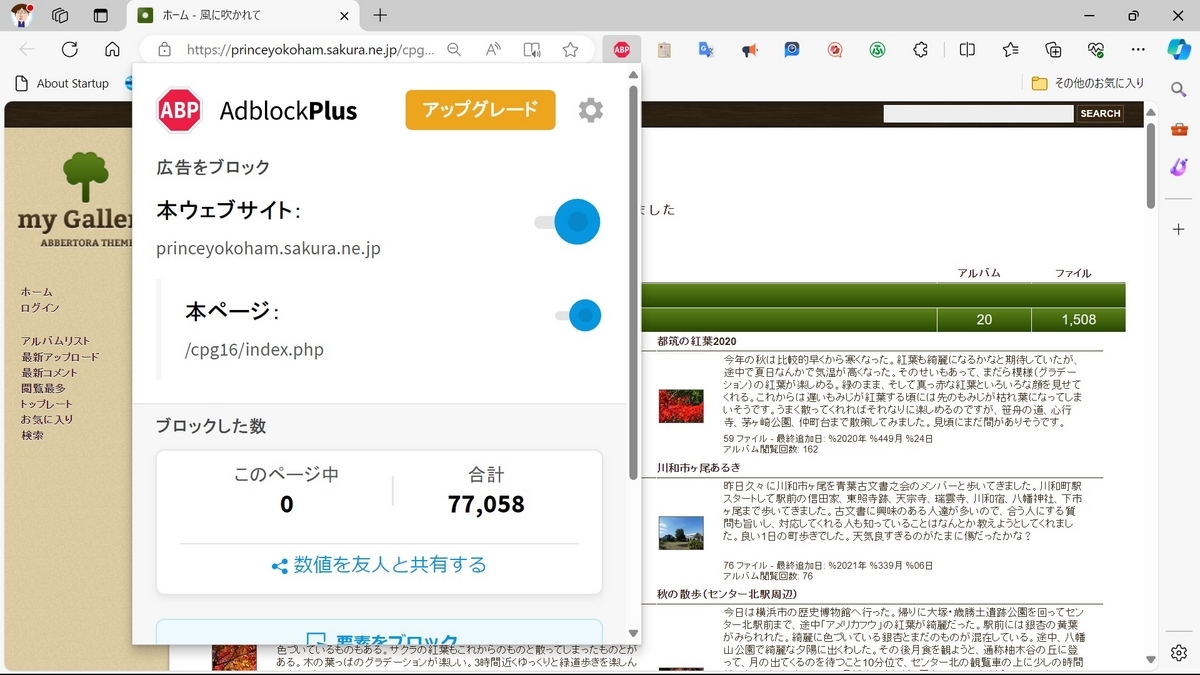
Task: Add this page to favorites star
Action: pos(570,49)
